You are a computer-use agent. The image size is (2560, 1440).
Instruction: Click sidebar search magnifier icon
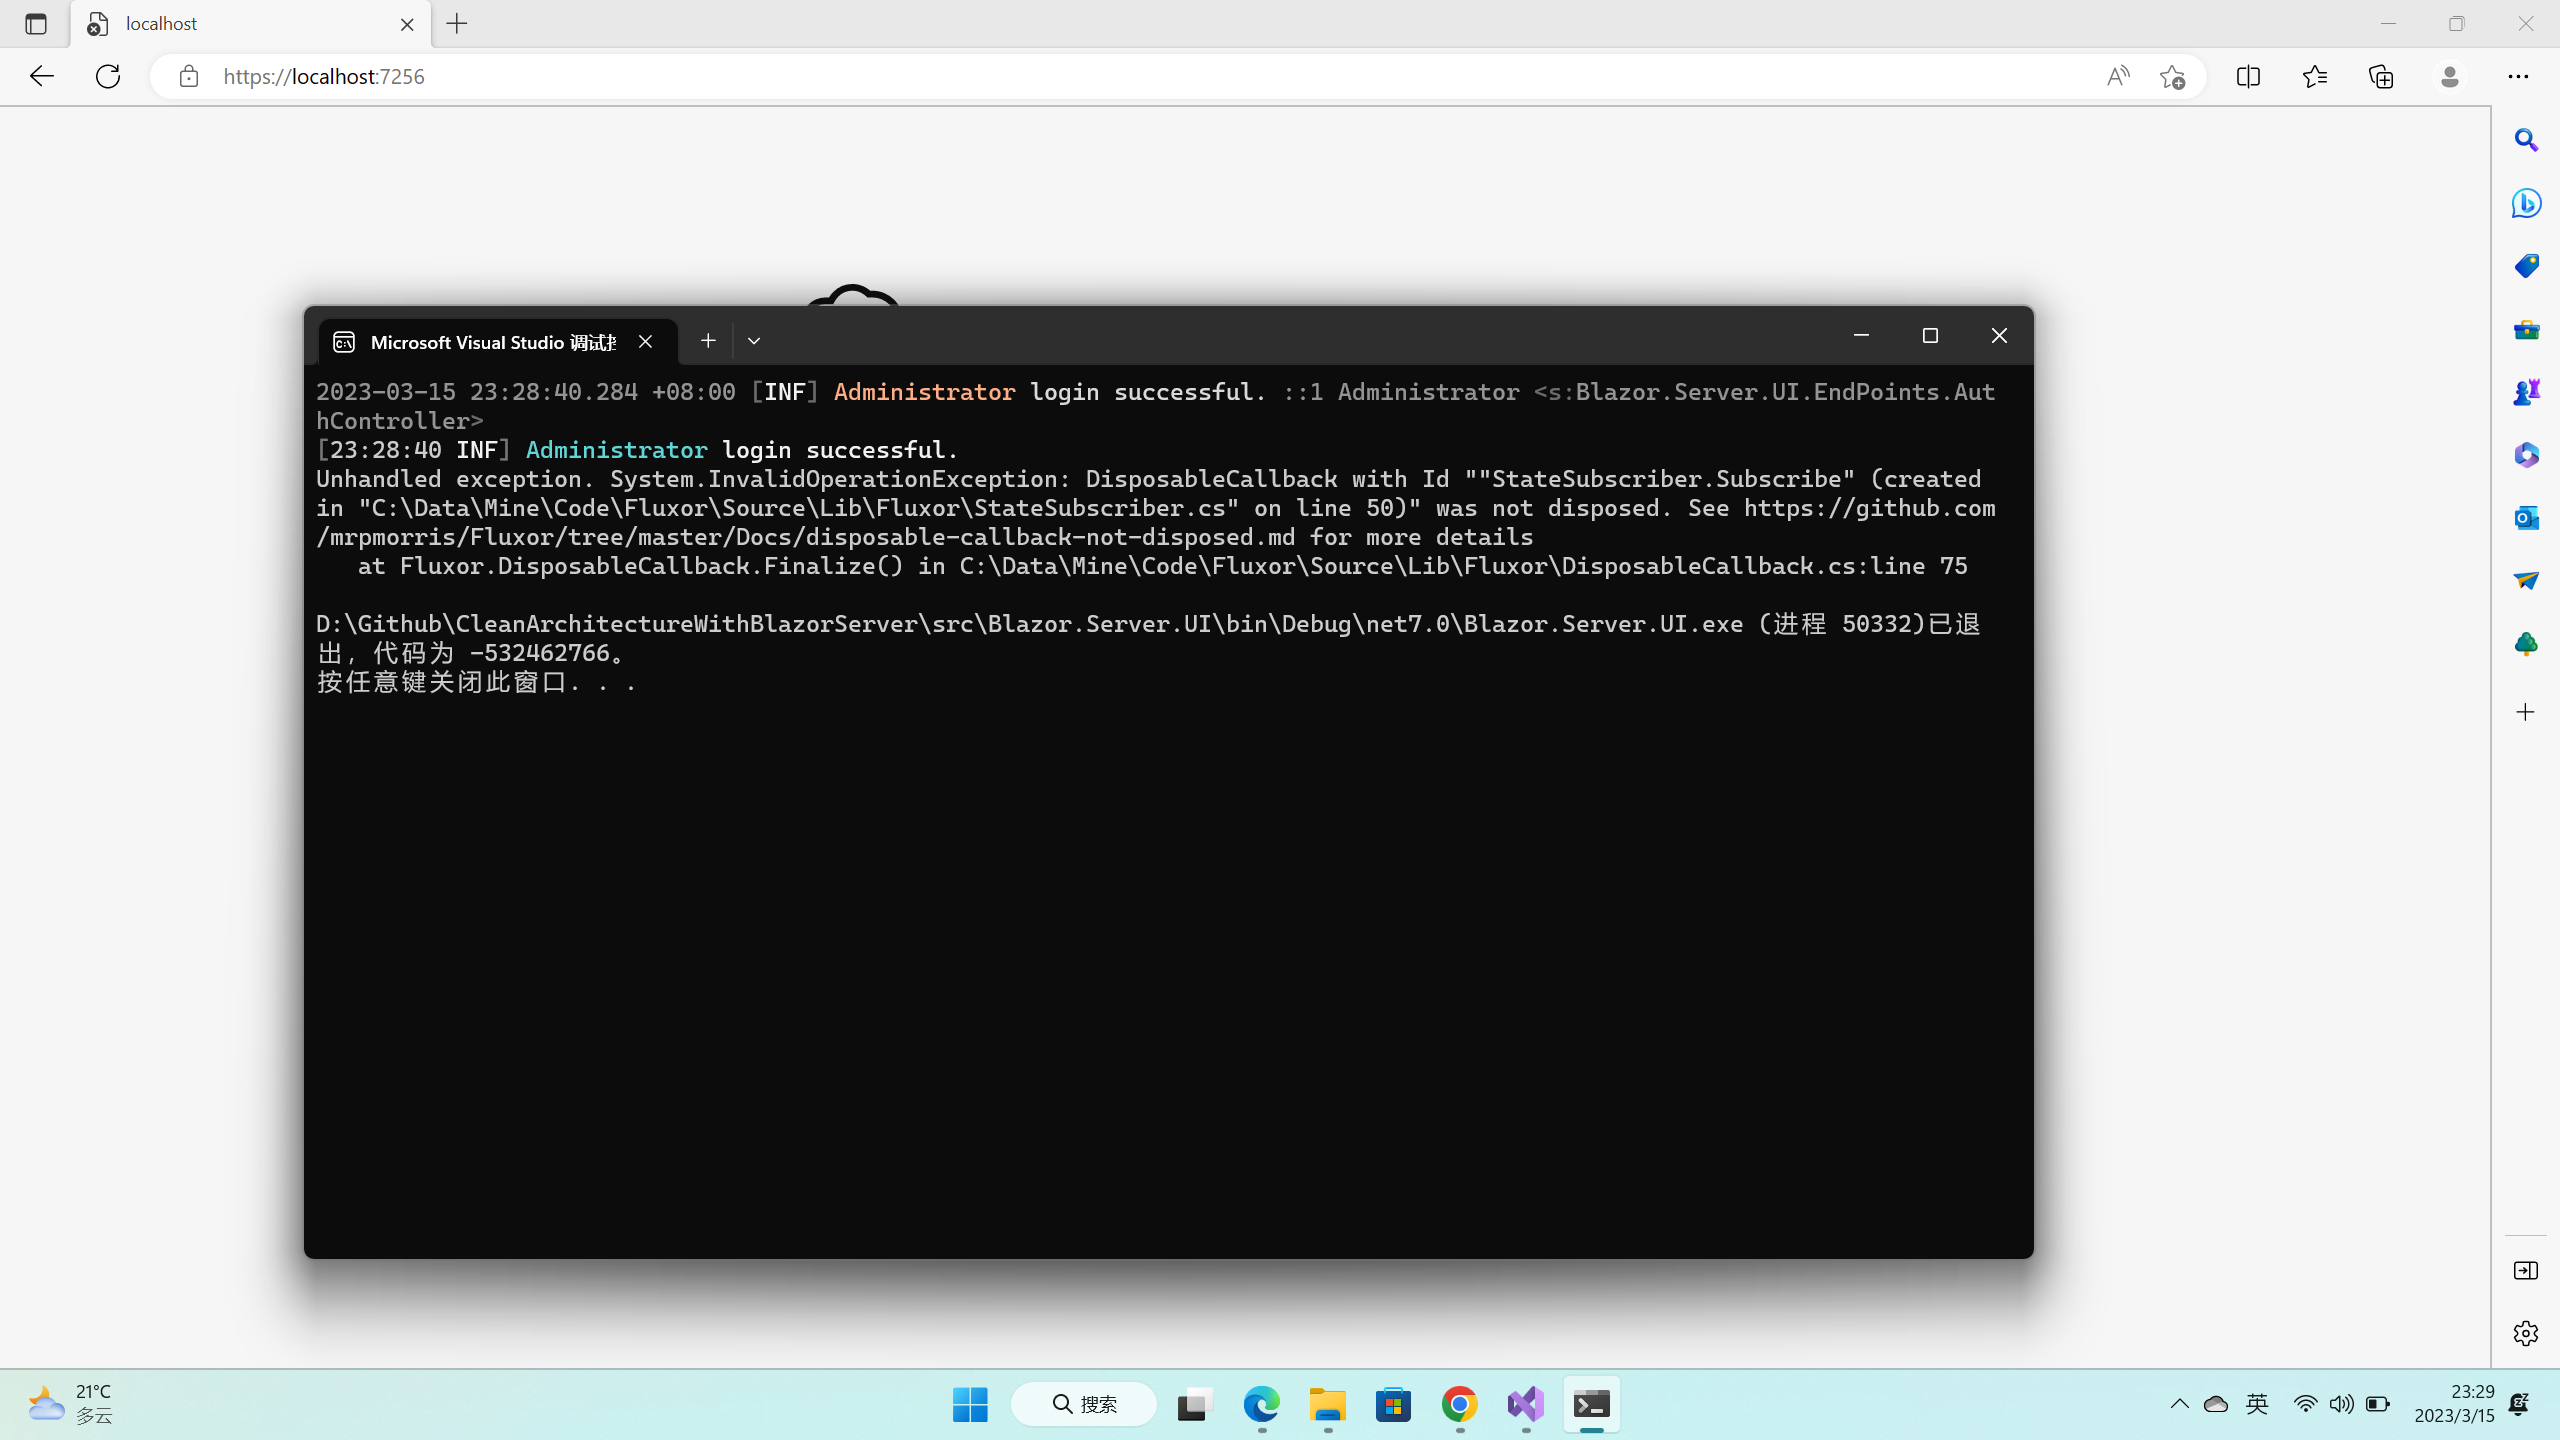point(2526,140)
